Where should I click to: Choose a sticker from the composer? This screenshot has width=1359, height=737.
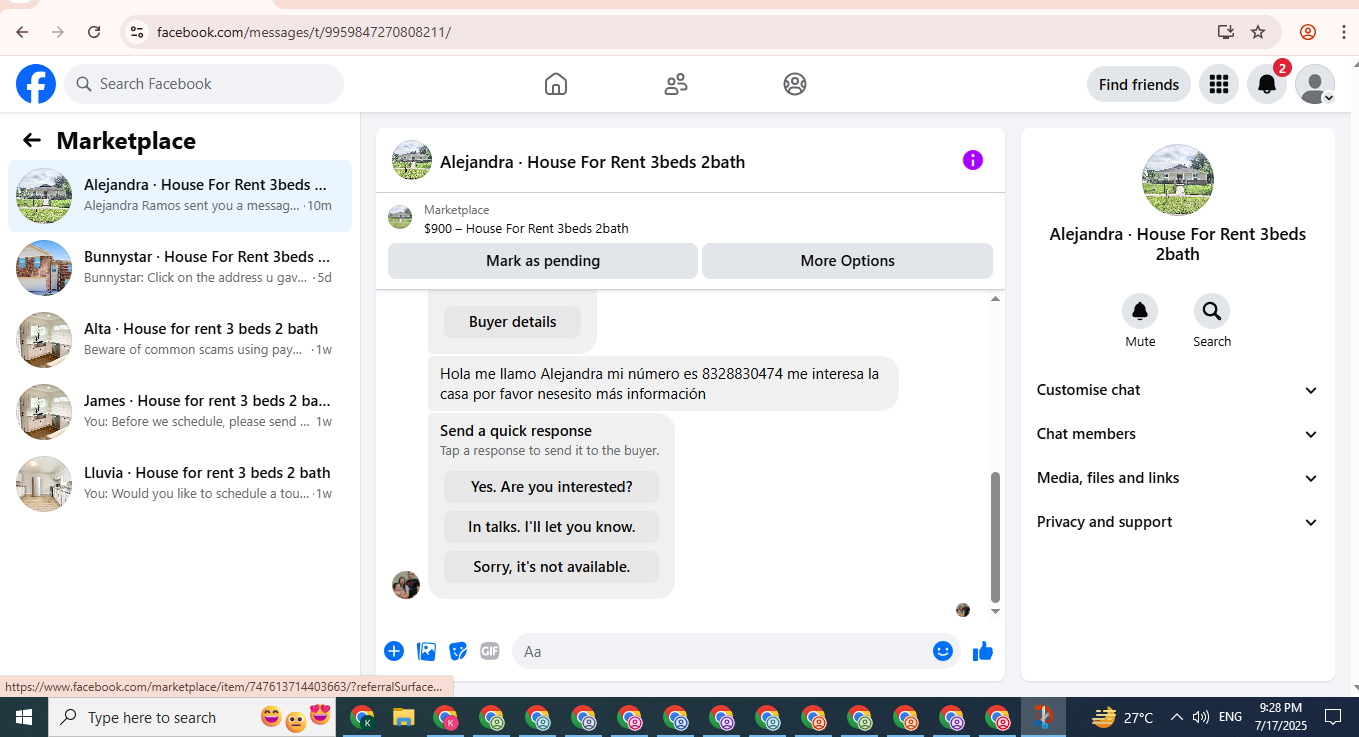pos(458,651)
